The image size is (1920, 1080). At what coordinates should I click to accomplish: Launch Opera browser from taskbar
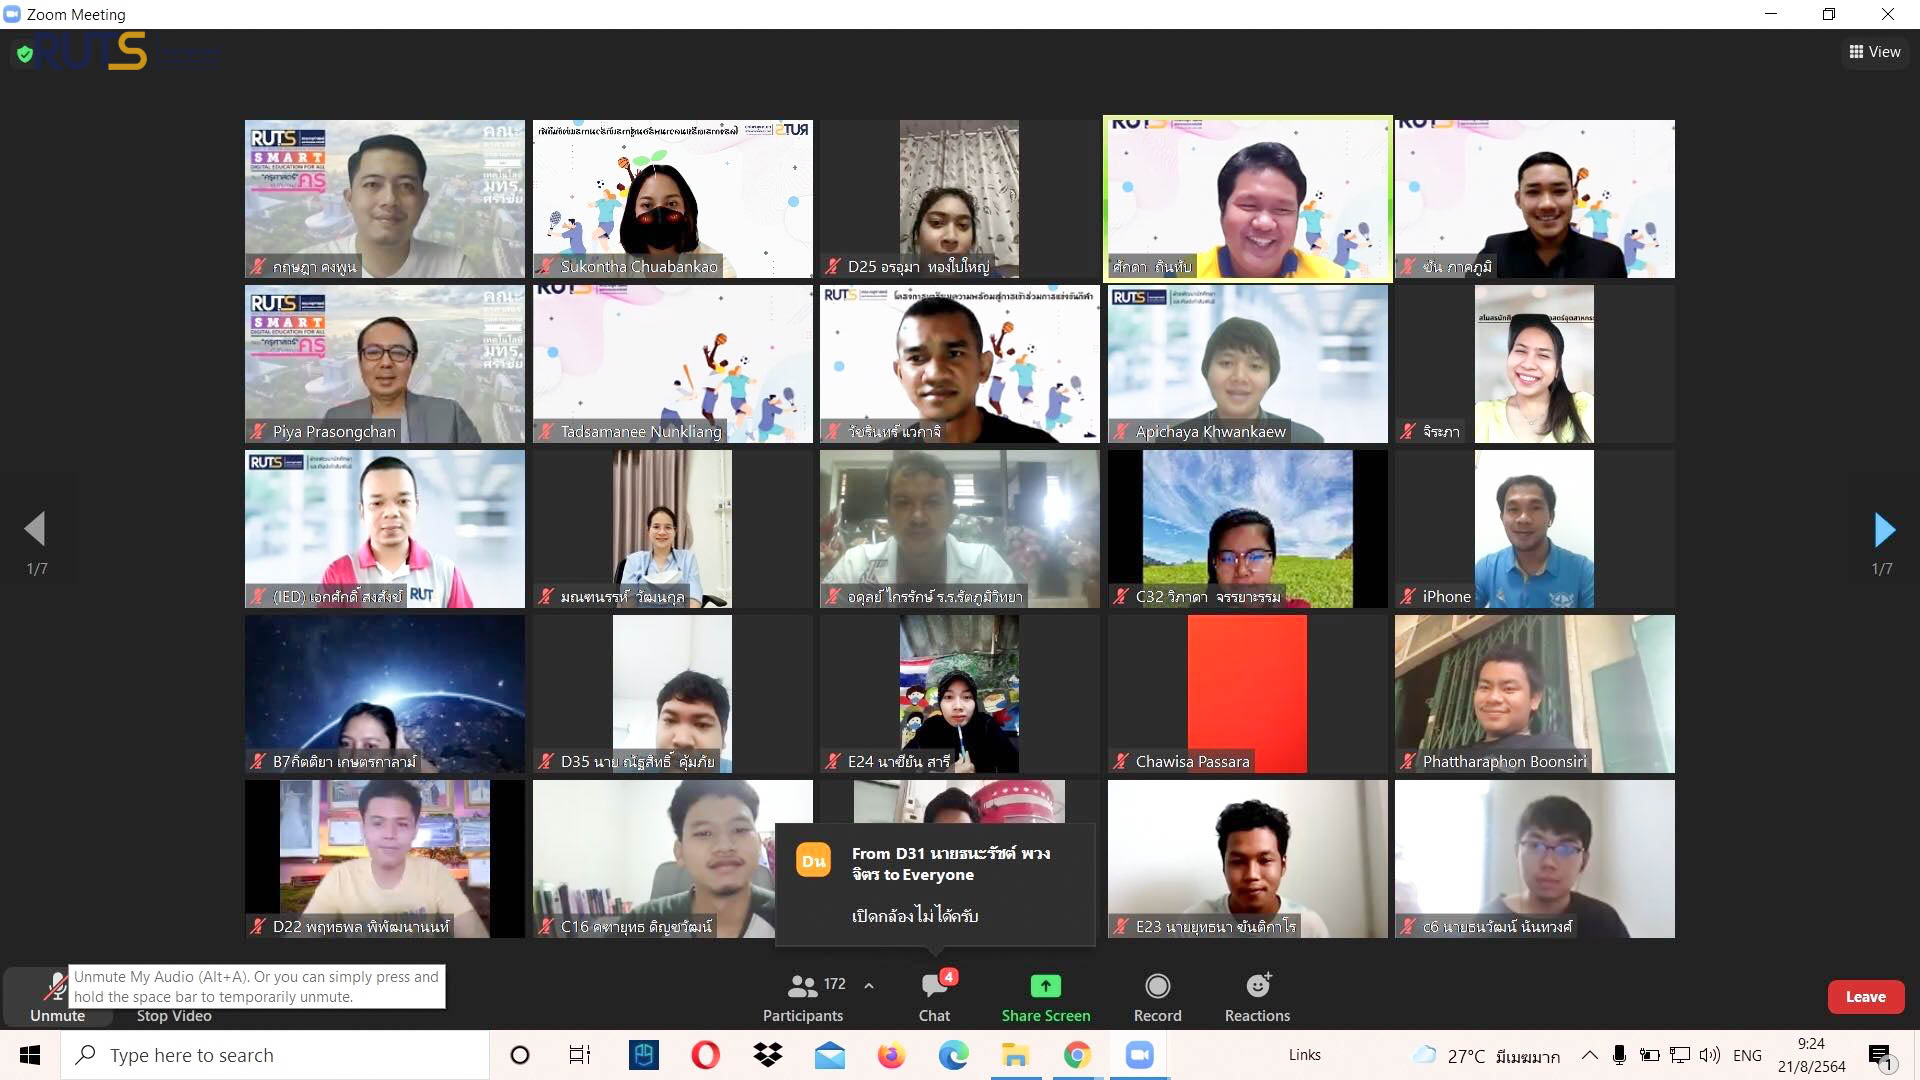(705, 1055)
